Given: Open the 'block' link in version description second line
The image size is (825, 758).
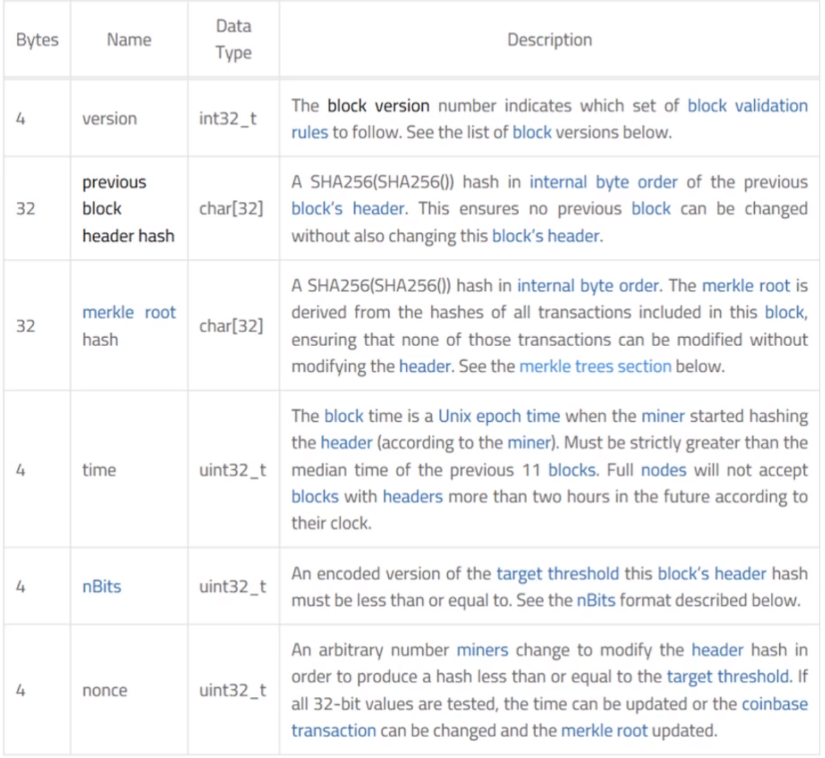Looking at the screenshot, I should [x=532, y=133].
